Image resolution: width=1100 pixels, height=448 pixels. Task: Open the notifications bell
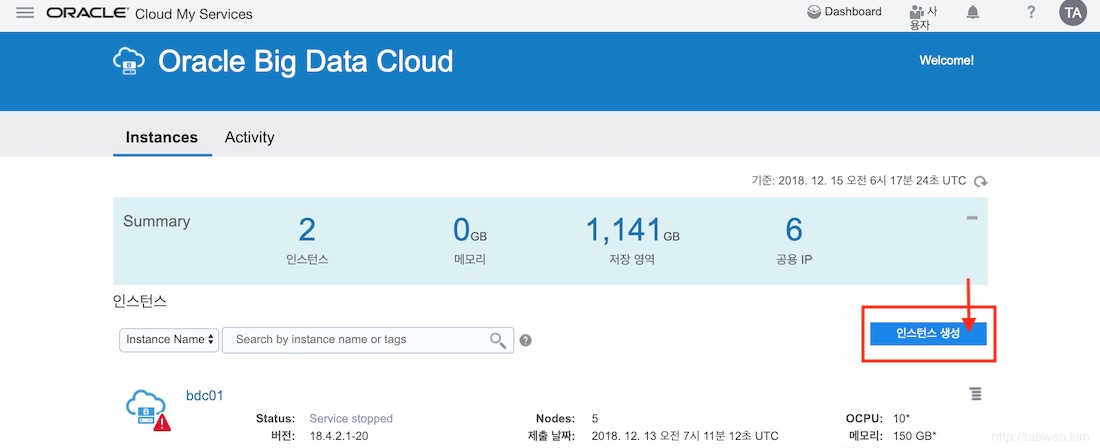pyautogui.click(x=972, y=13)
